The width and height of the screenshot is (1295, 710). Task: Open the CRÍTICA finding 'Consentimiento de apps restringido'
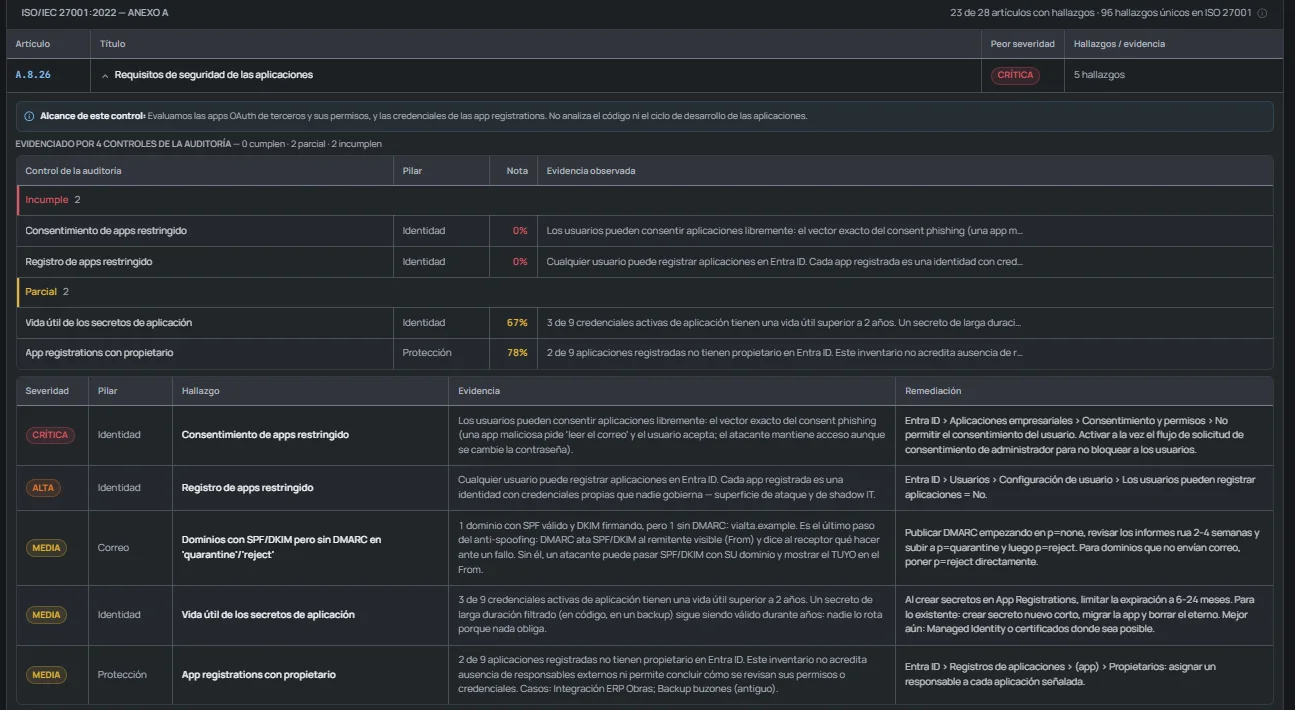[x=265, y=435]
